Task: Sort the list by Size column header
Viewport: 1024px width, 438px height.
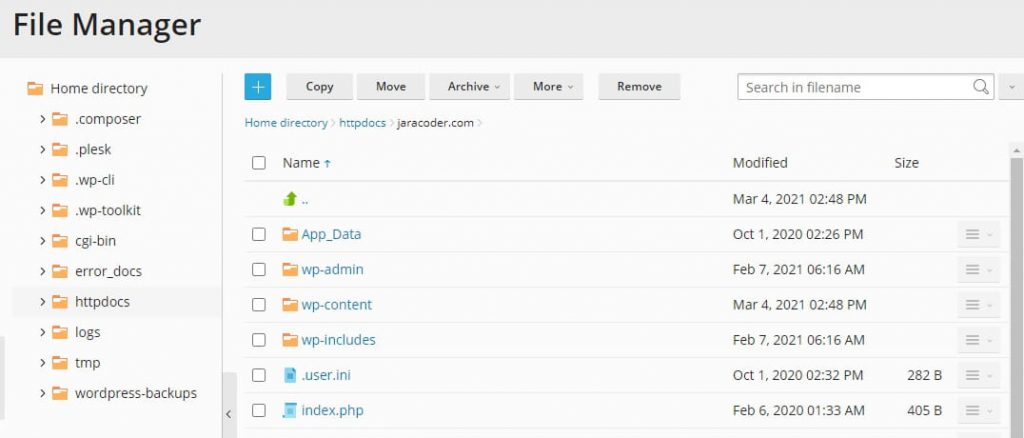Action: pos(906,163)
